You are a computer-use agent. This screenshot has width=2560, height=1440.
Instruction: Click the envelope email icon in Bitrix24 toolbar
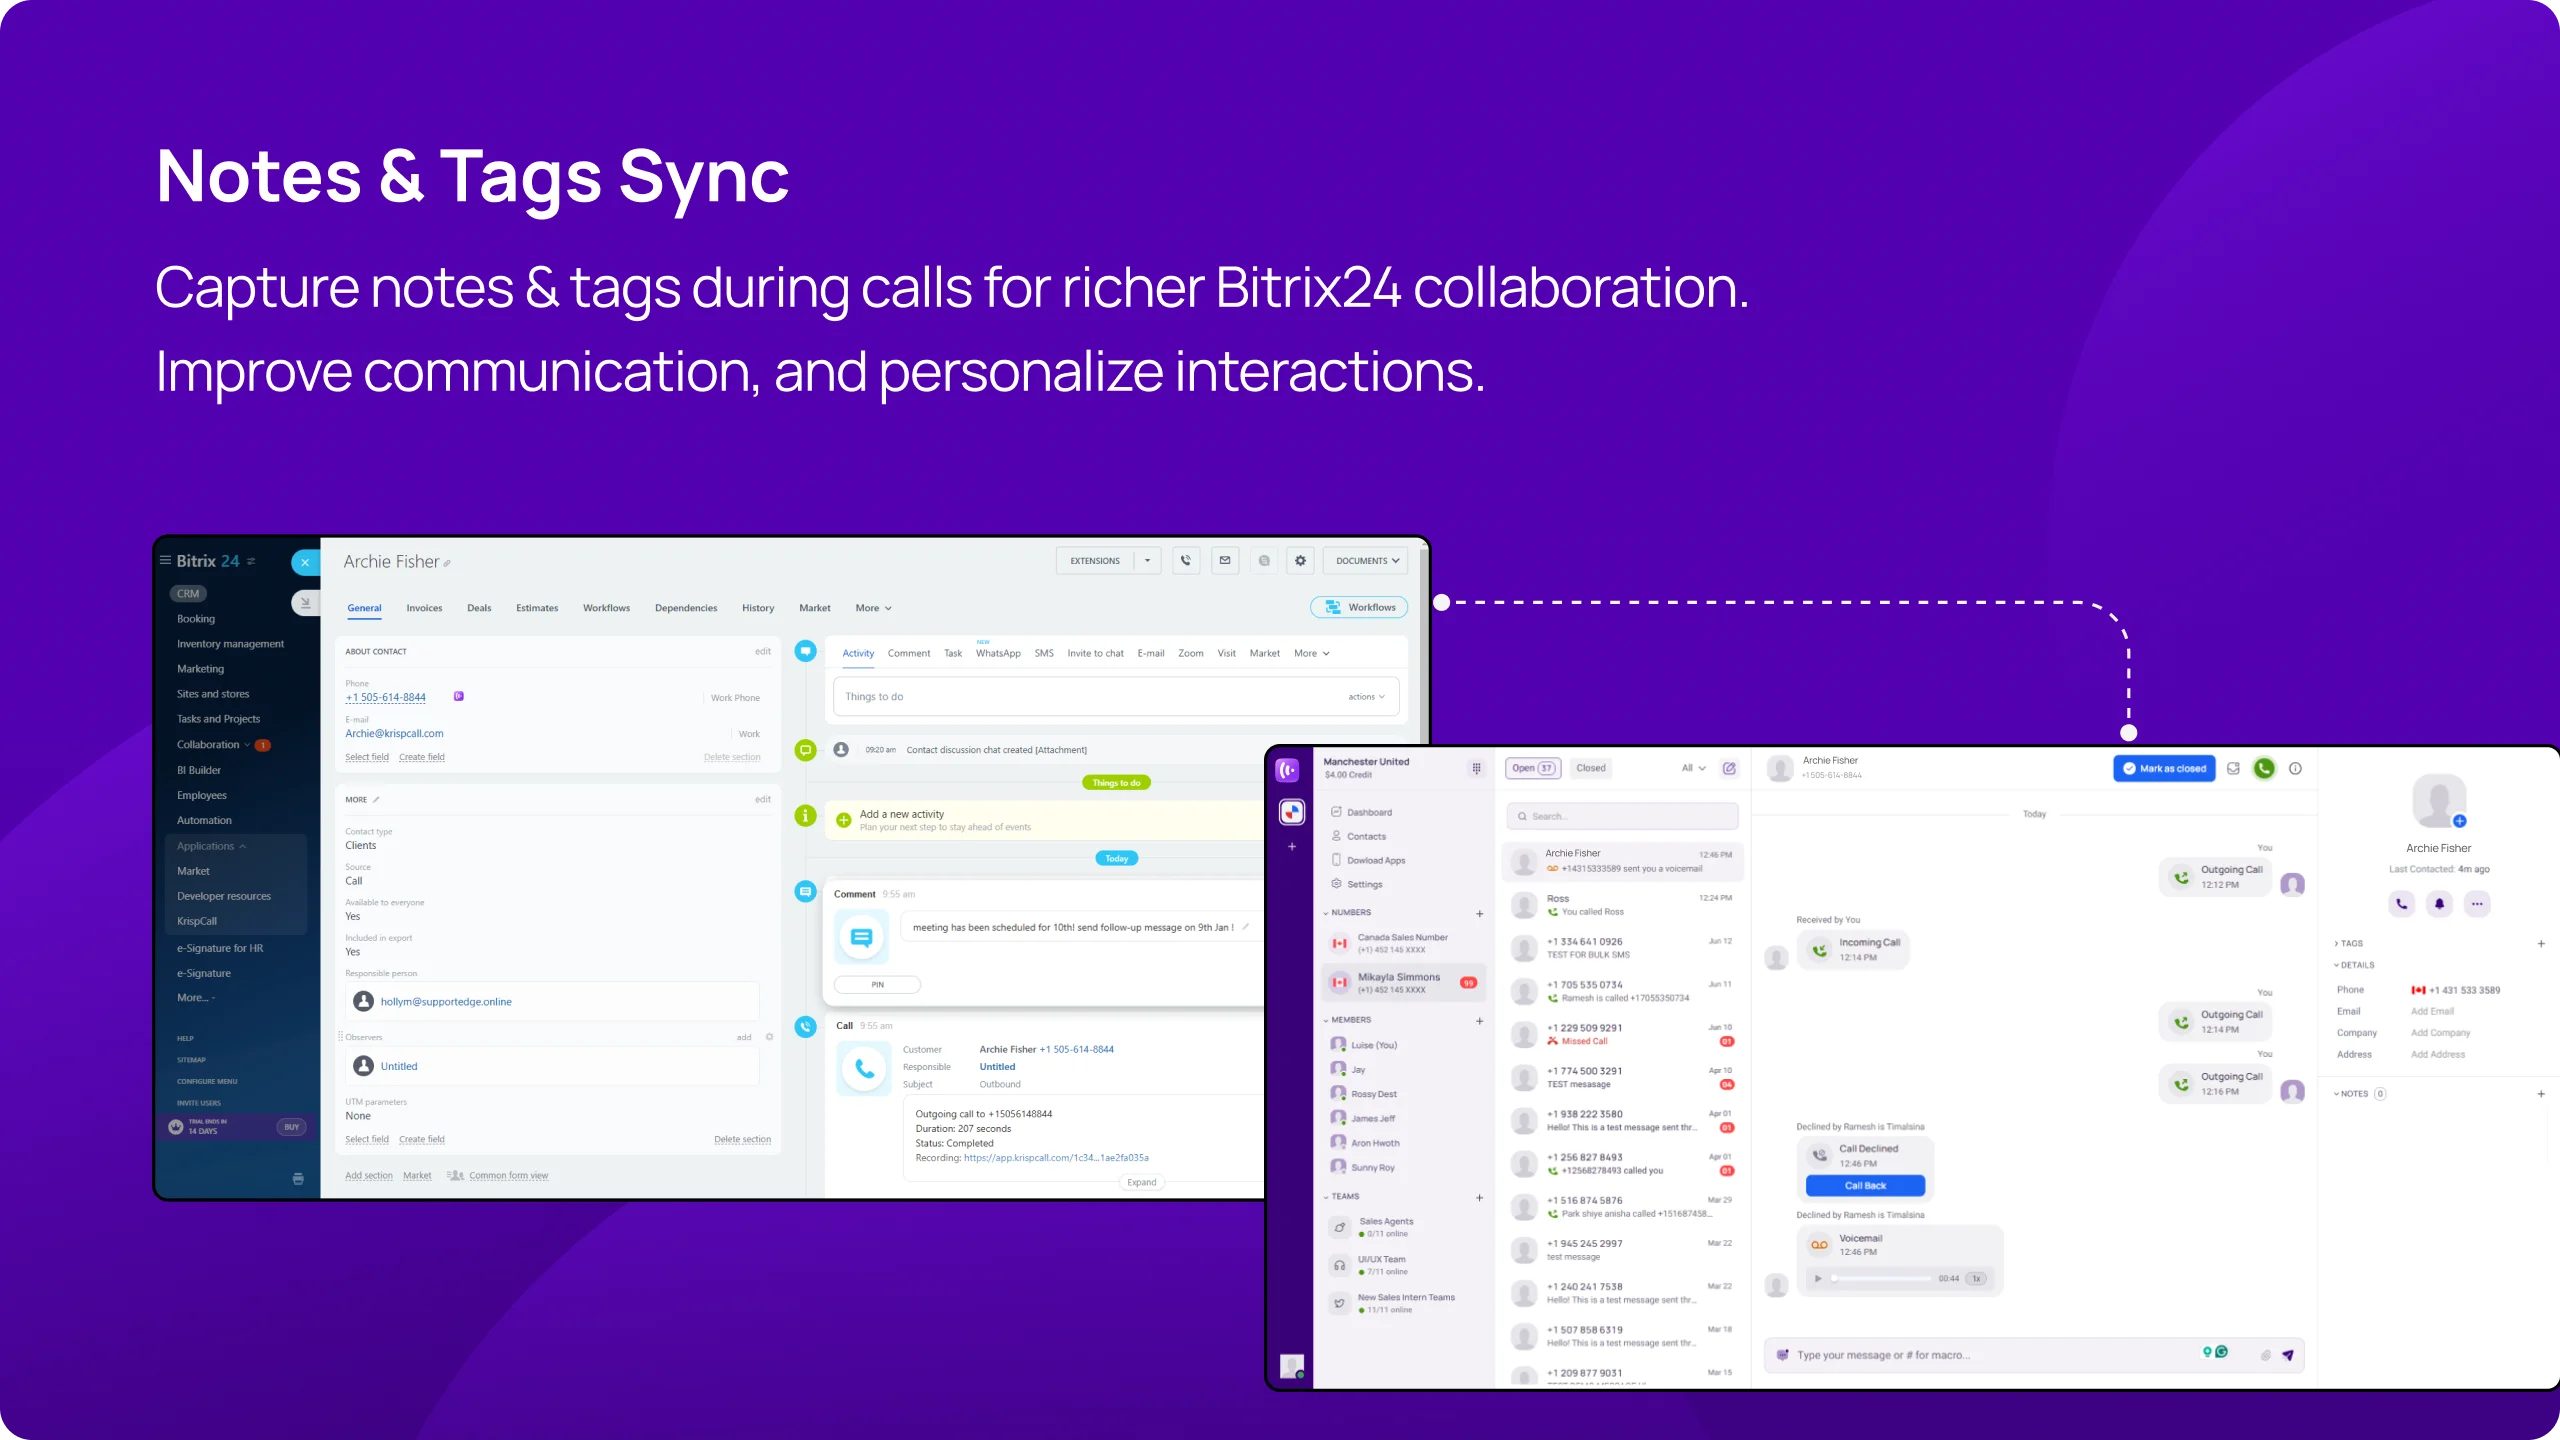(x=1225, y=561)
